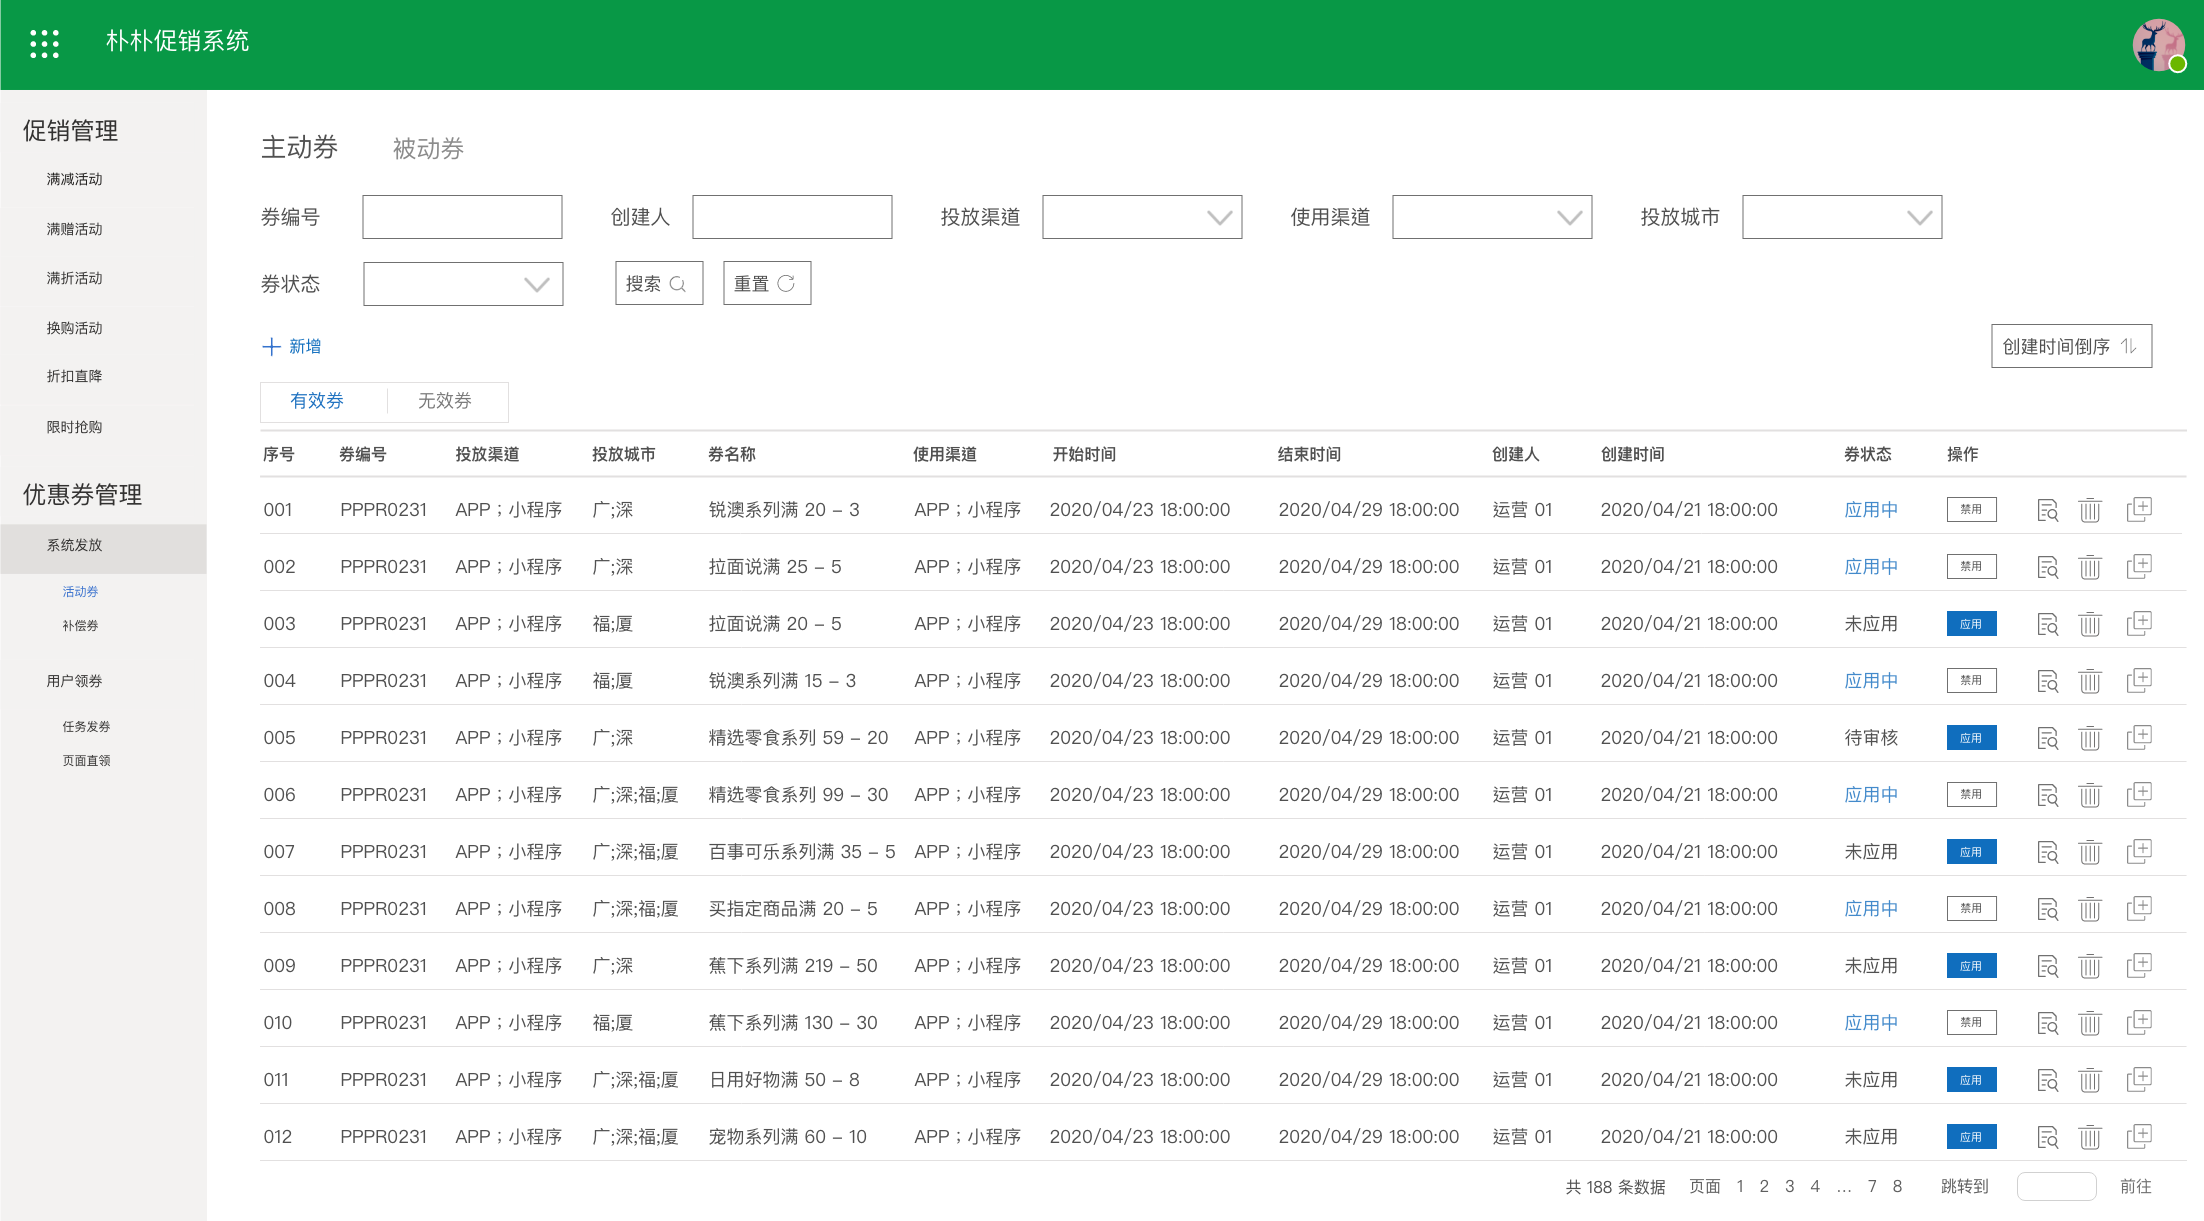2204x1221 pixels.
Task: Click the user avatar in header
Action: pos(2158,45)
